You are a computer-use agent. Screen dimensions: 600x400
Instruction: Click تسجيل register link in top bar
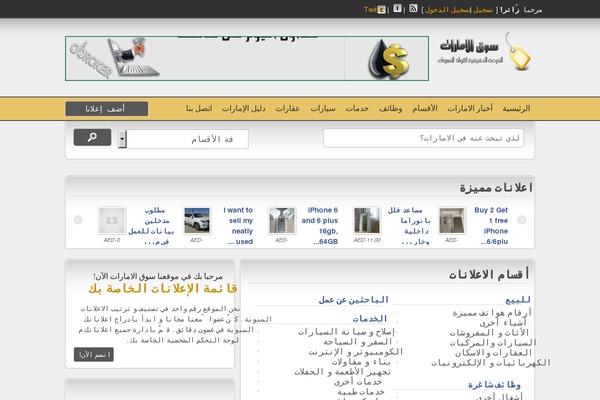pos(483,10)
